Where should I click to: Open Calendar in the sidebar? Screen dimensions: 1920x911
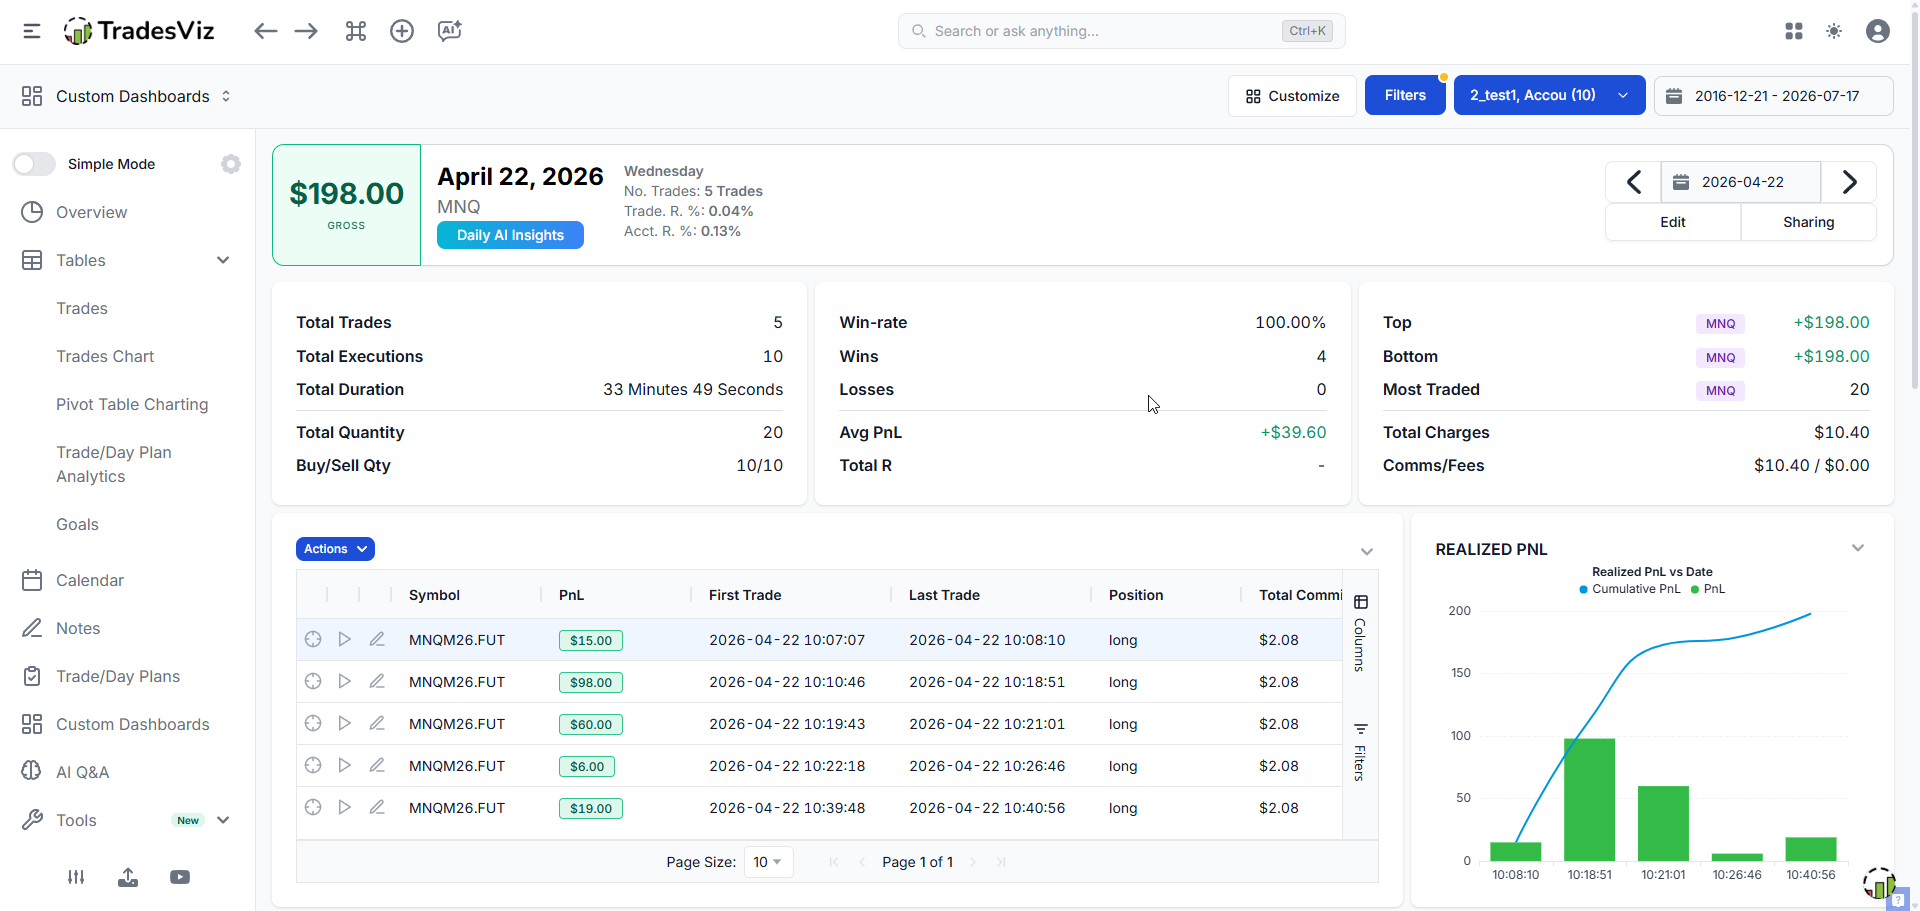pos(90,580)
